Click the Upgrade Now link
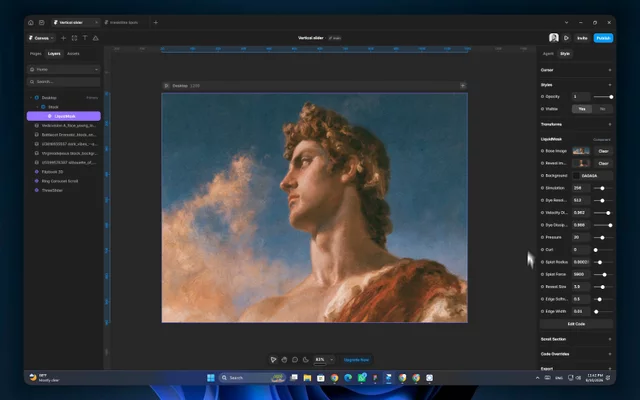 coord(356,360)
